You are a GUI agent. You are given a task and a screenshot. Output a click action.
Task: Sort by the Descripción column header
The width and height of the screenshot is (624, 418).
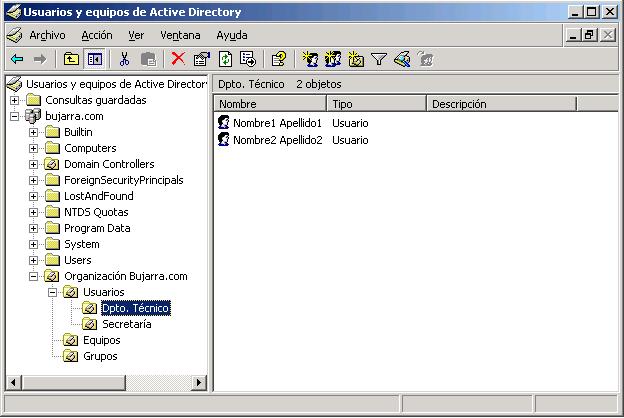tap(501, 104)
